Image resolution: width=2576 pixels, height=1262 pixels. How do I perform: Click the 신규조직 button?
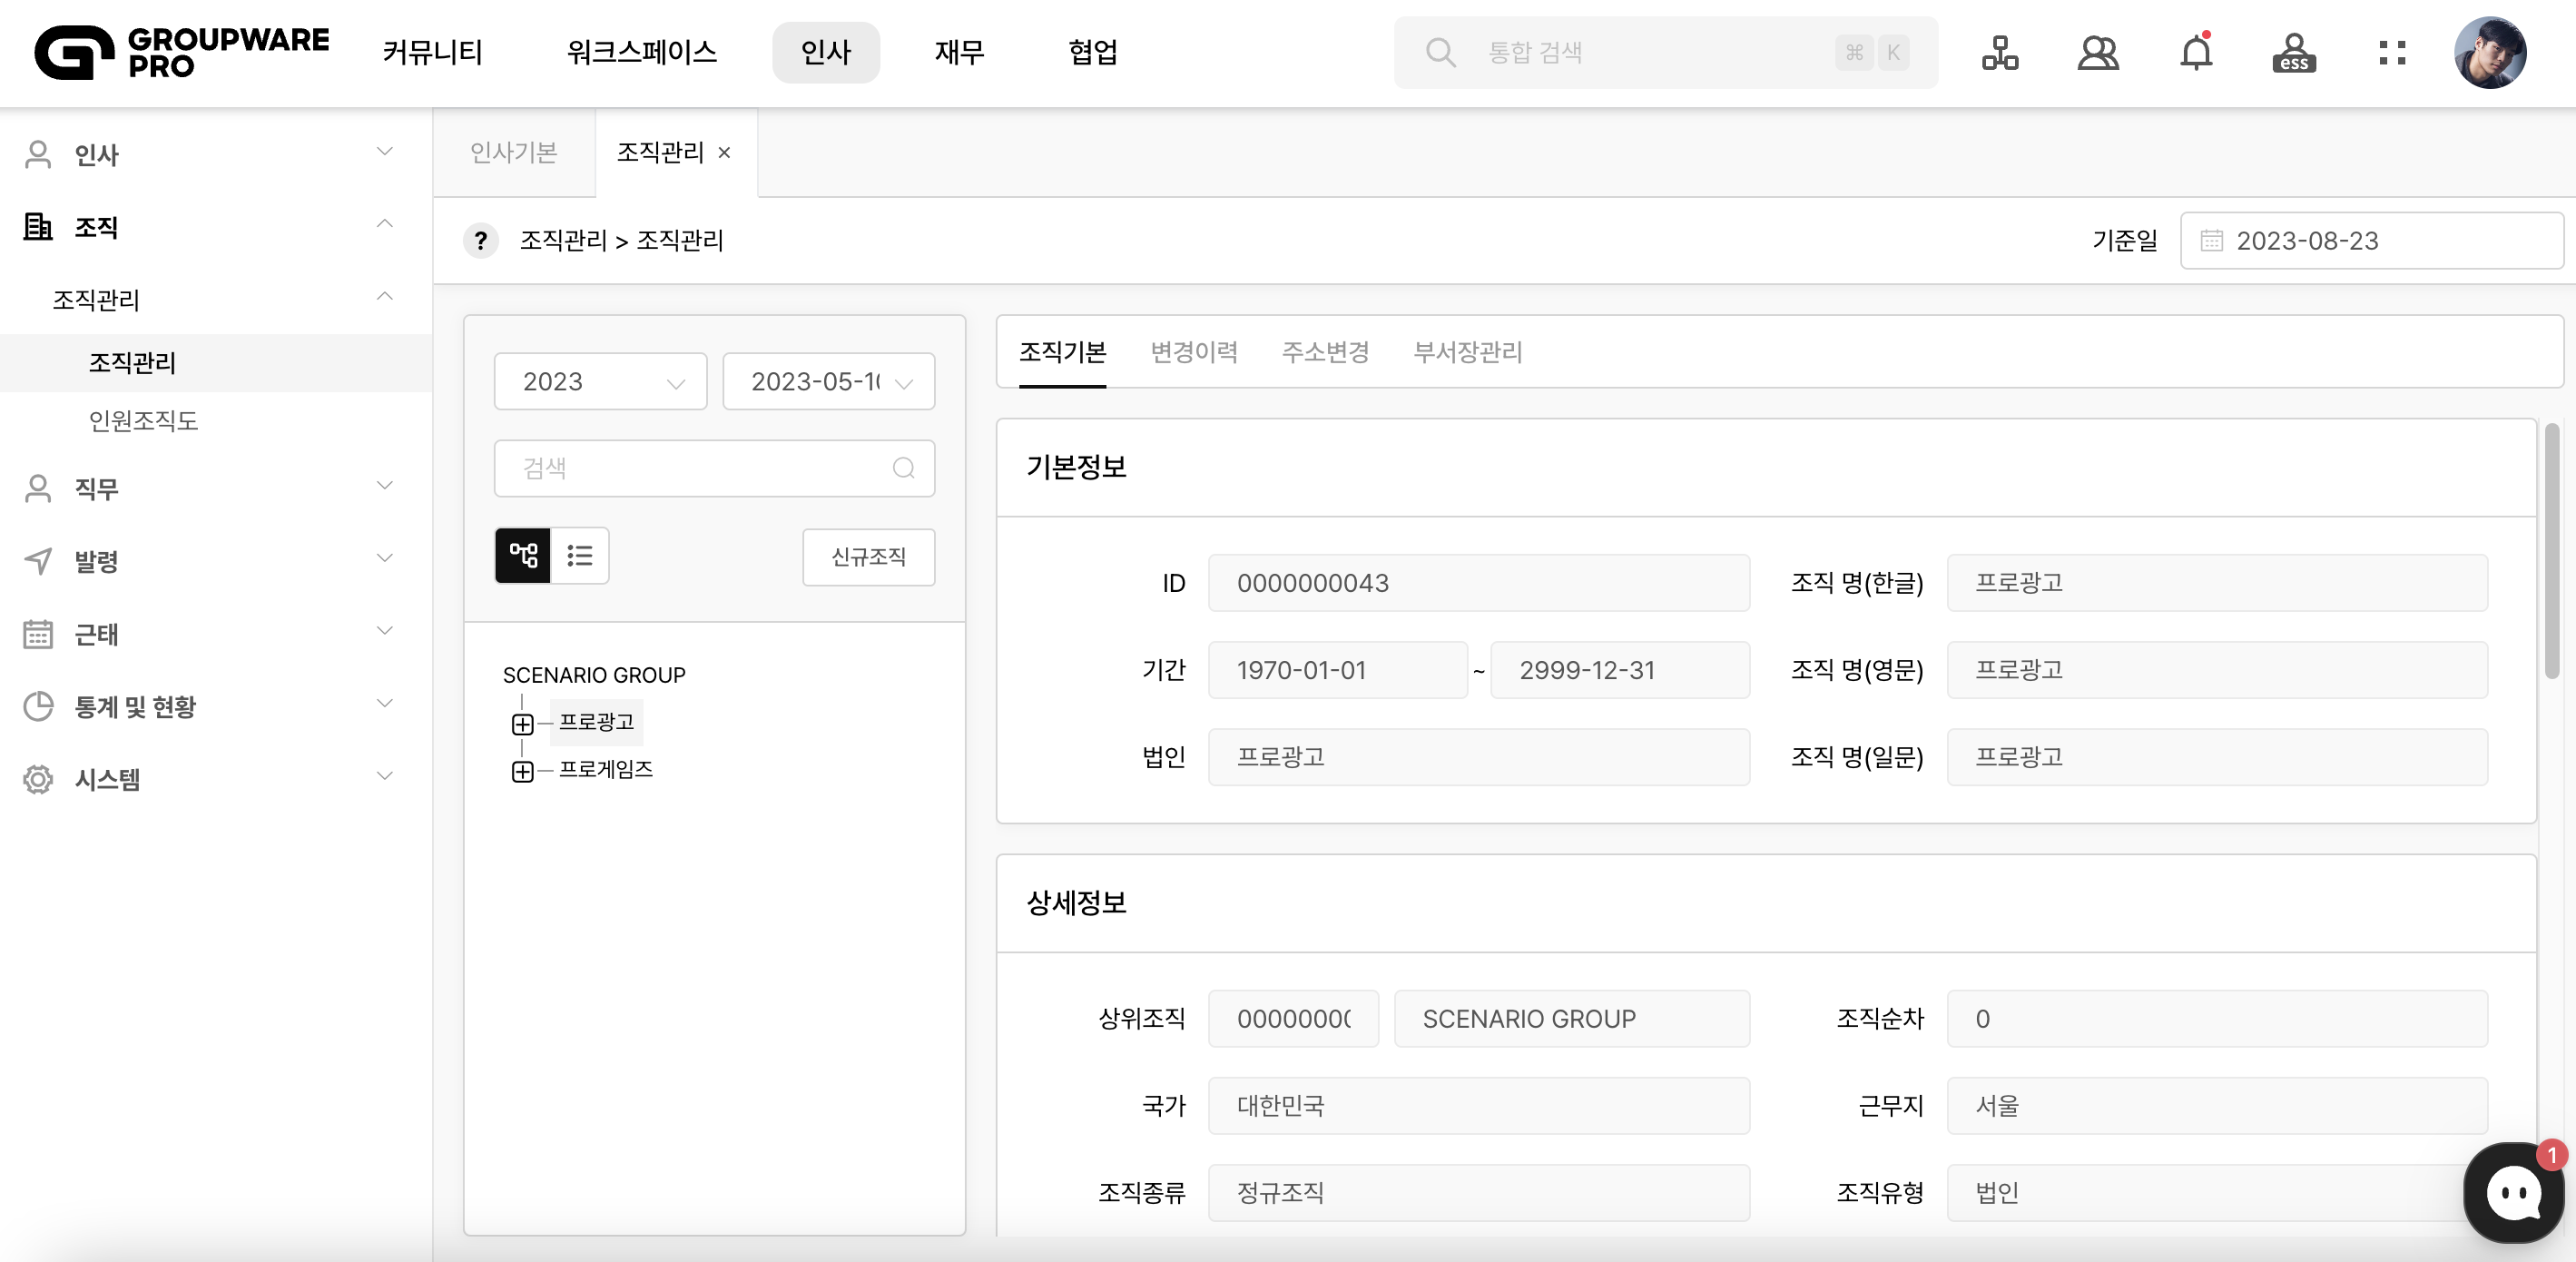click(x=868, y=557)
